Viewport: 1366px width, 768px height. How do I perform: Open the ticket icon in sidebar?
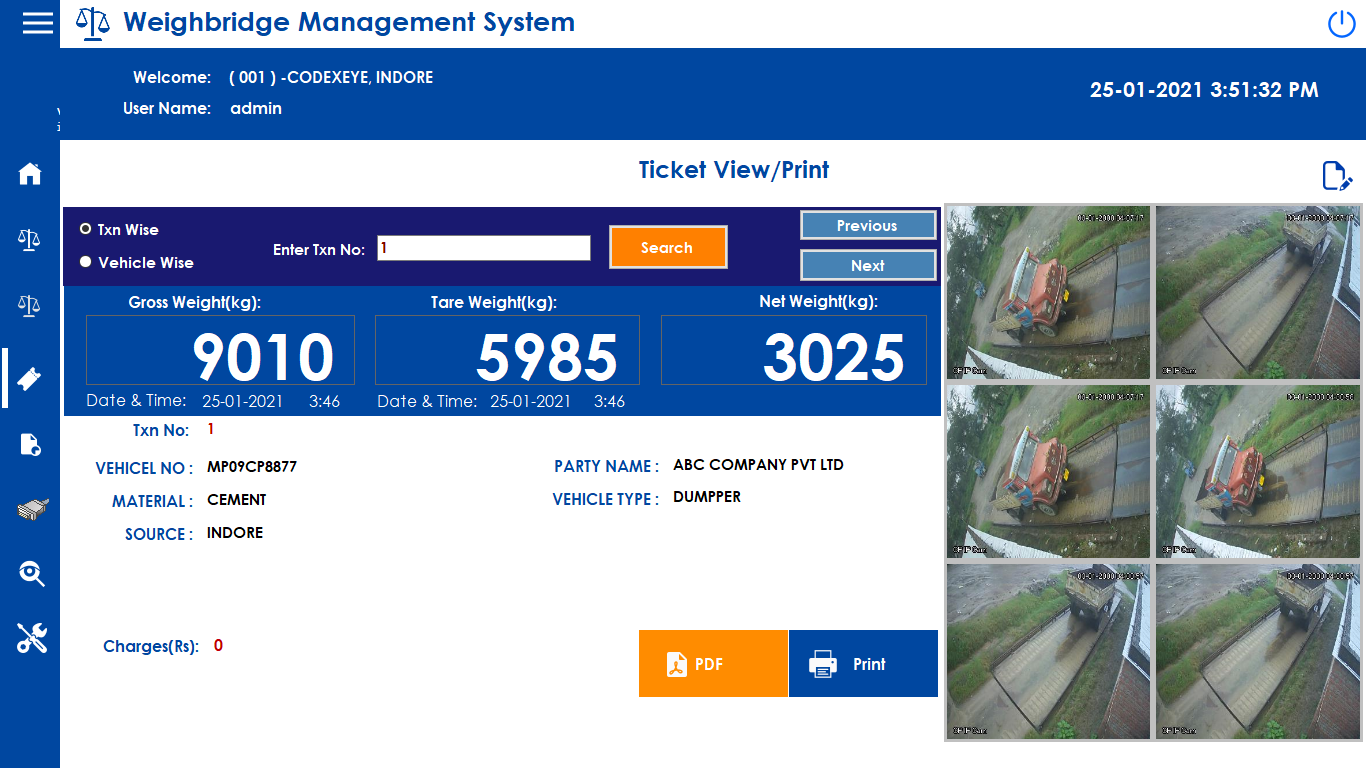tap(30, 379)
